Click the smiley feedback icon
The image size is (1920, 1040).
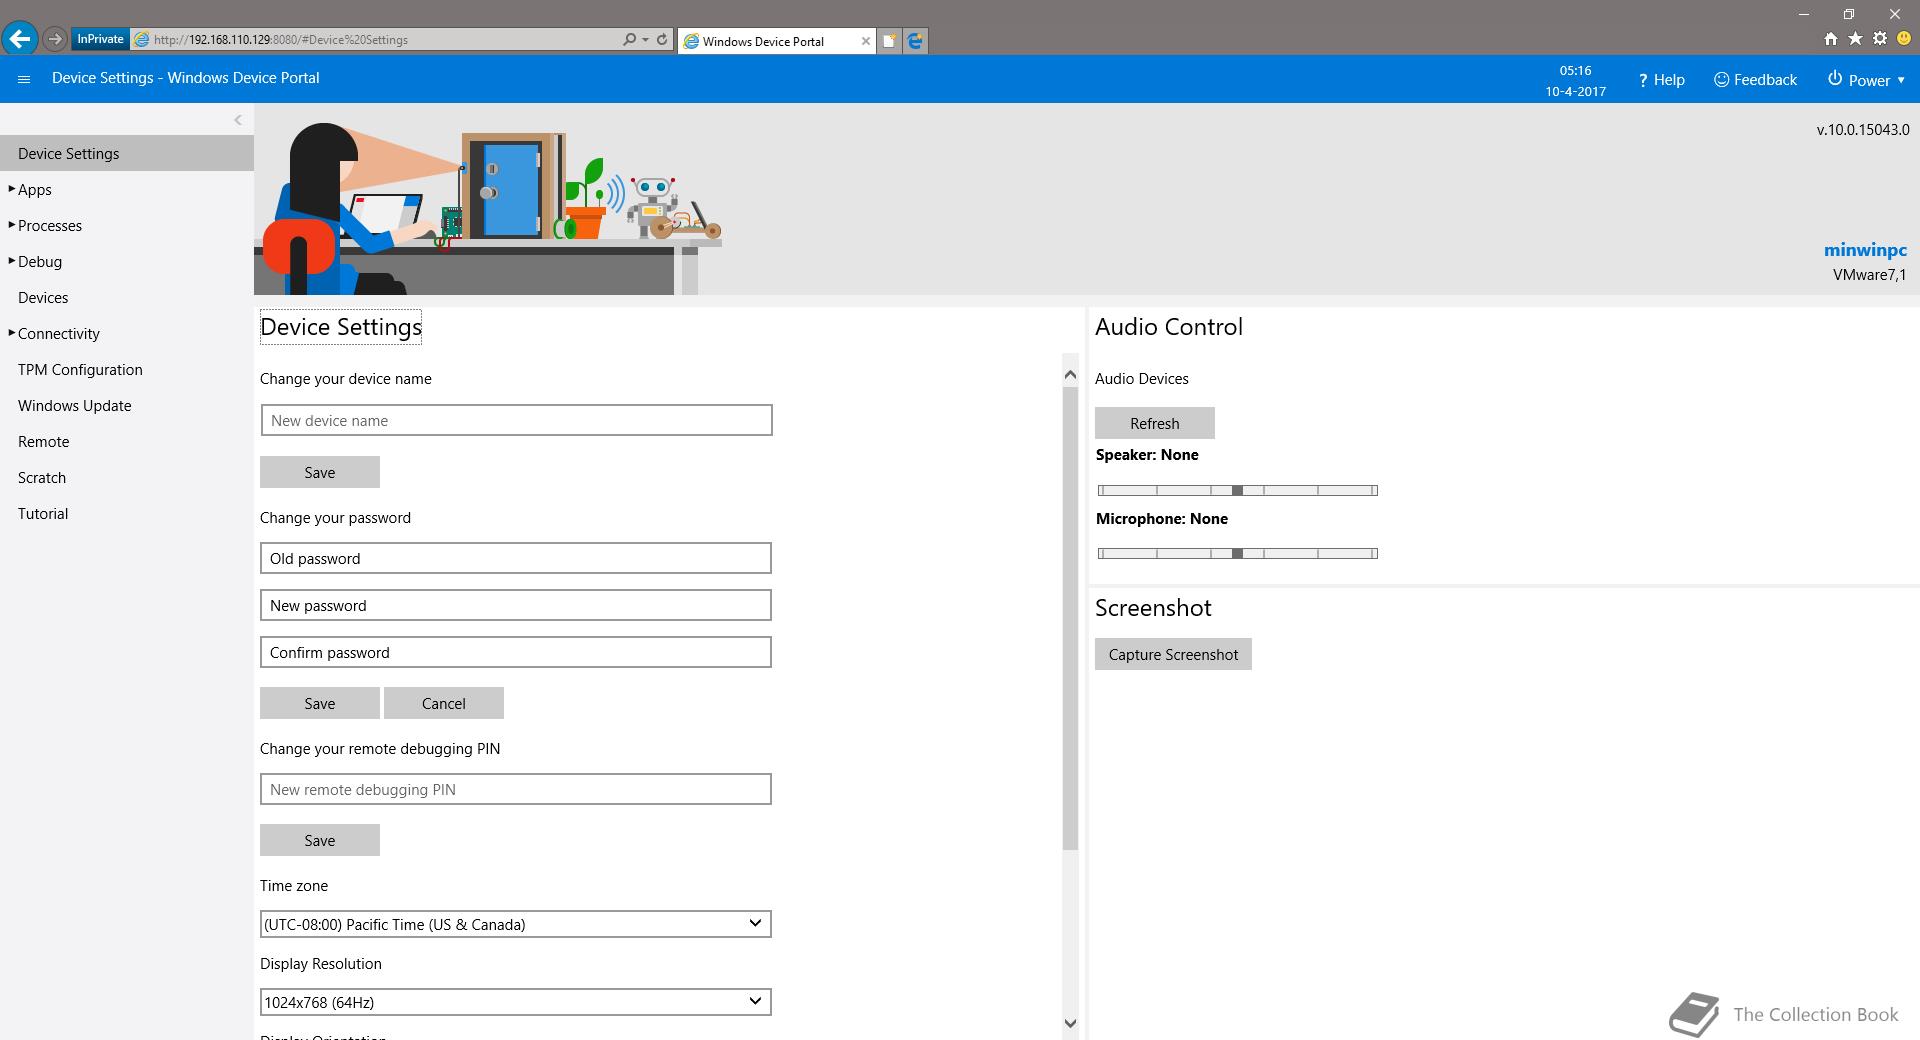tap(1904, 39)
